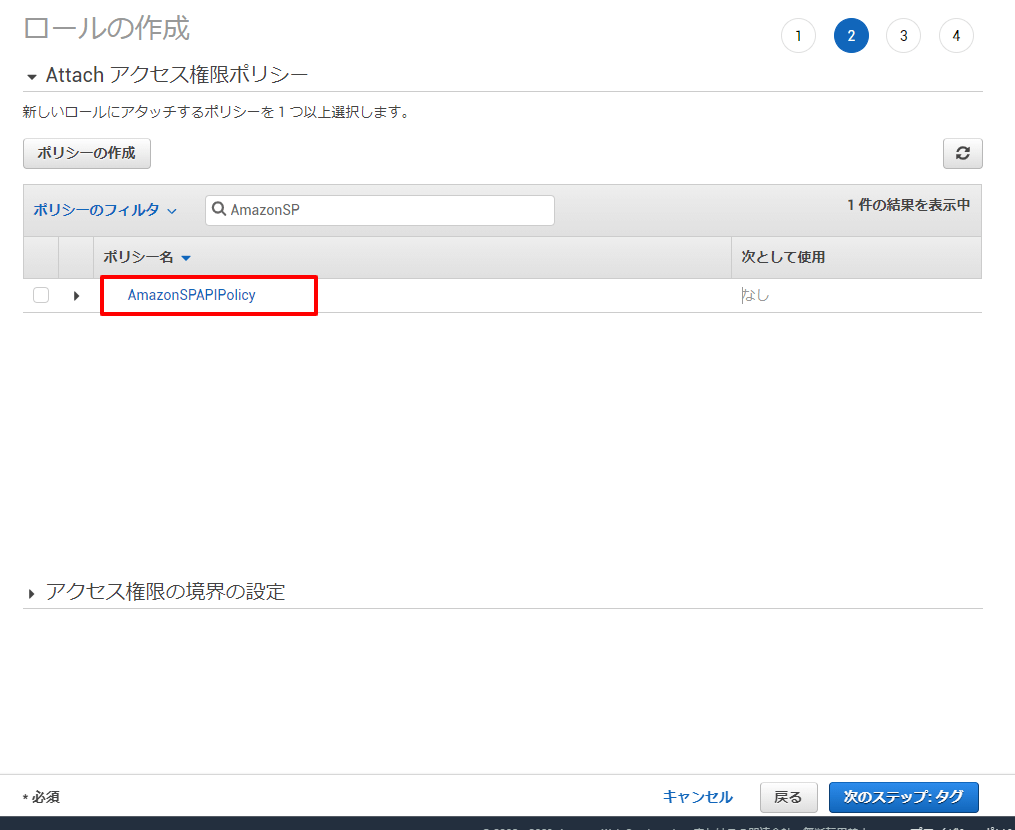This screenshot has width=1015, height=830.
Task: Jump to step 3 indicator
Action: coord(904,36)
